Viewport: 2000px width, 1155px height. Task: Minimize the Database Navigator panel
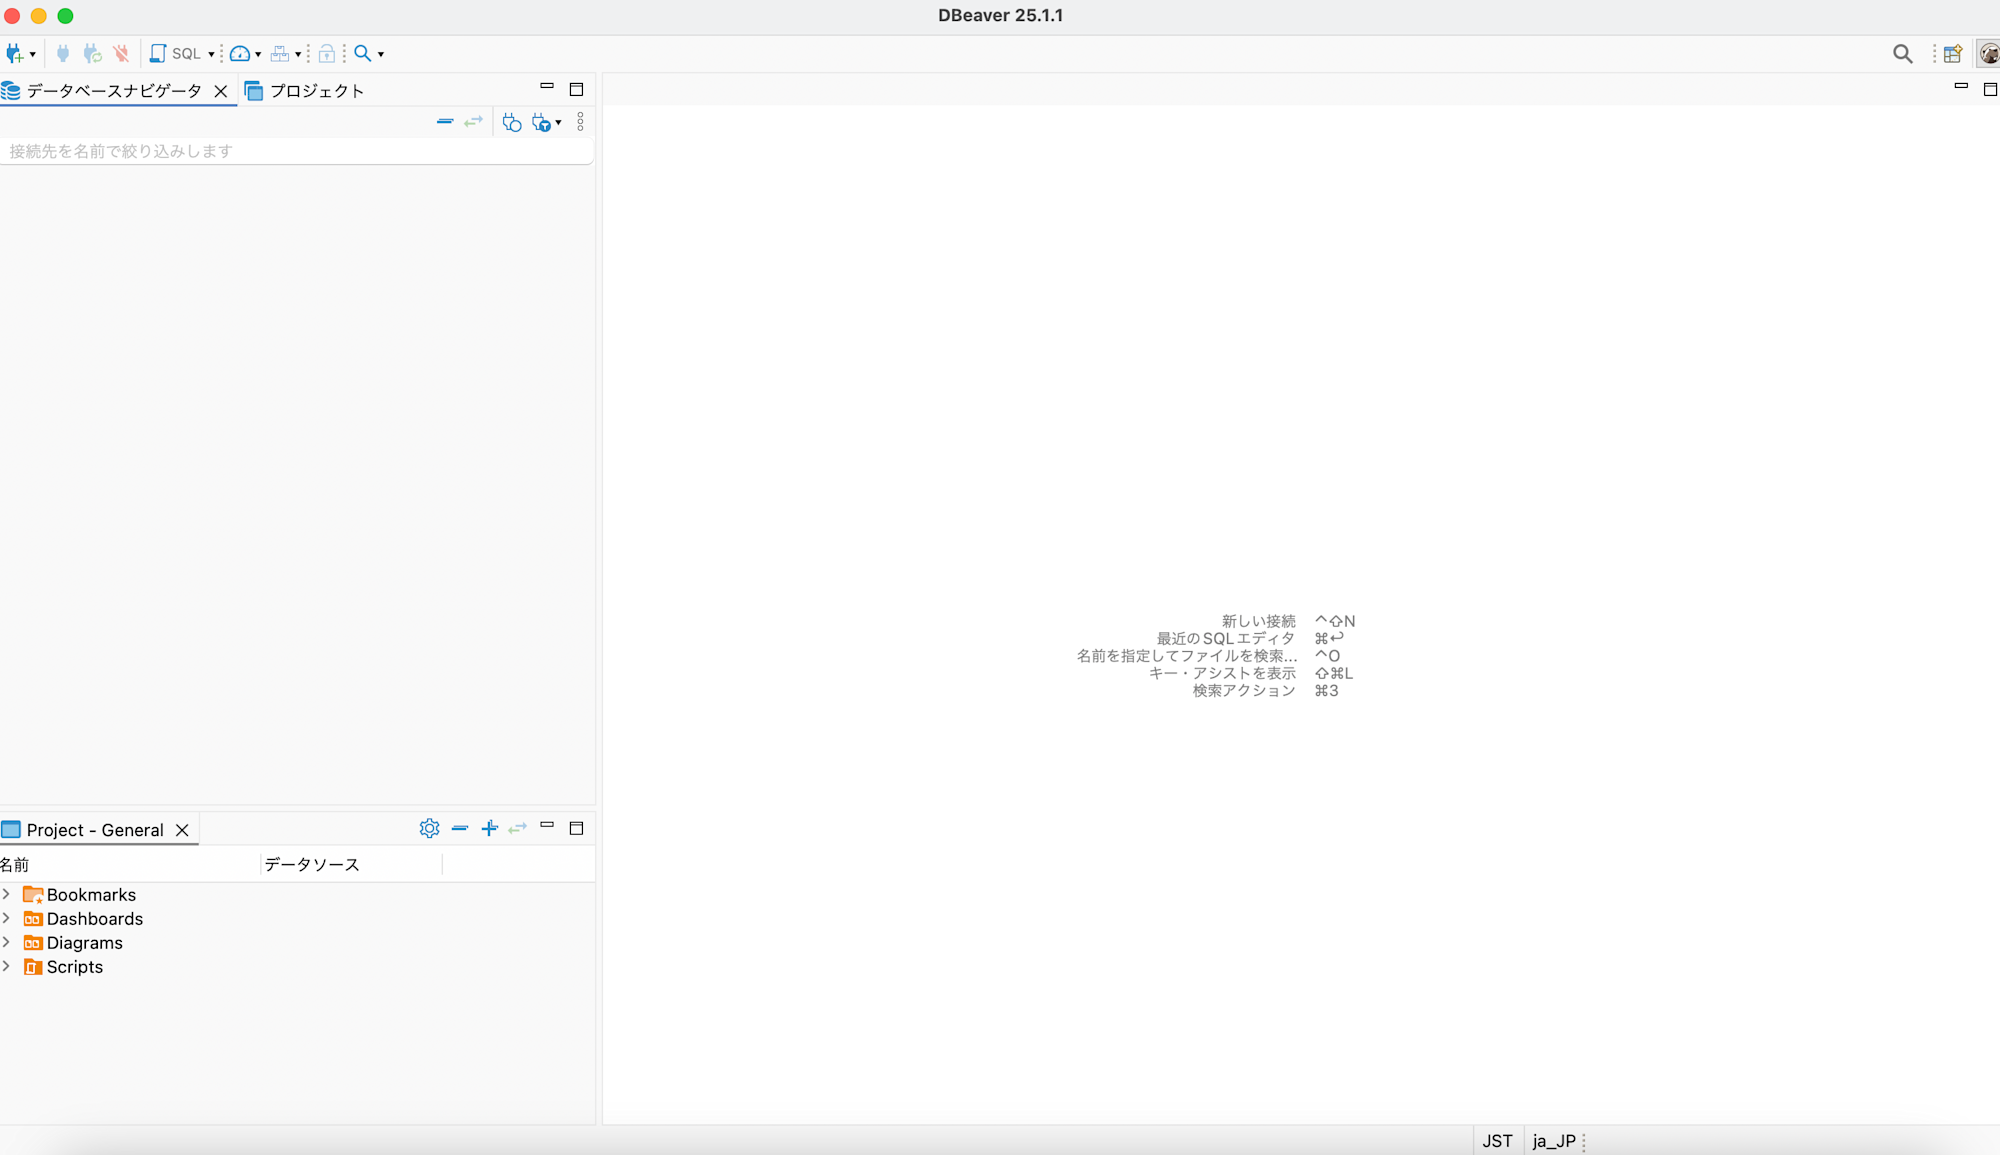tap(547, 88)
